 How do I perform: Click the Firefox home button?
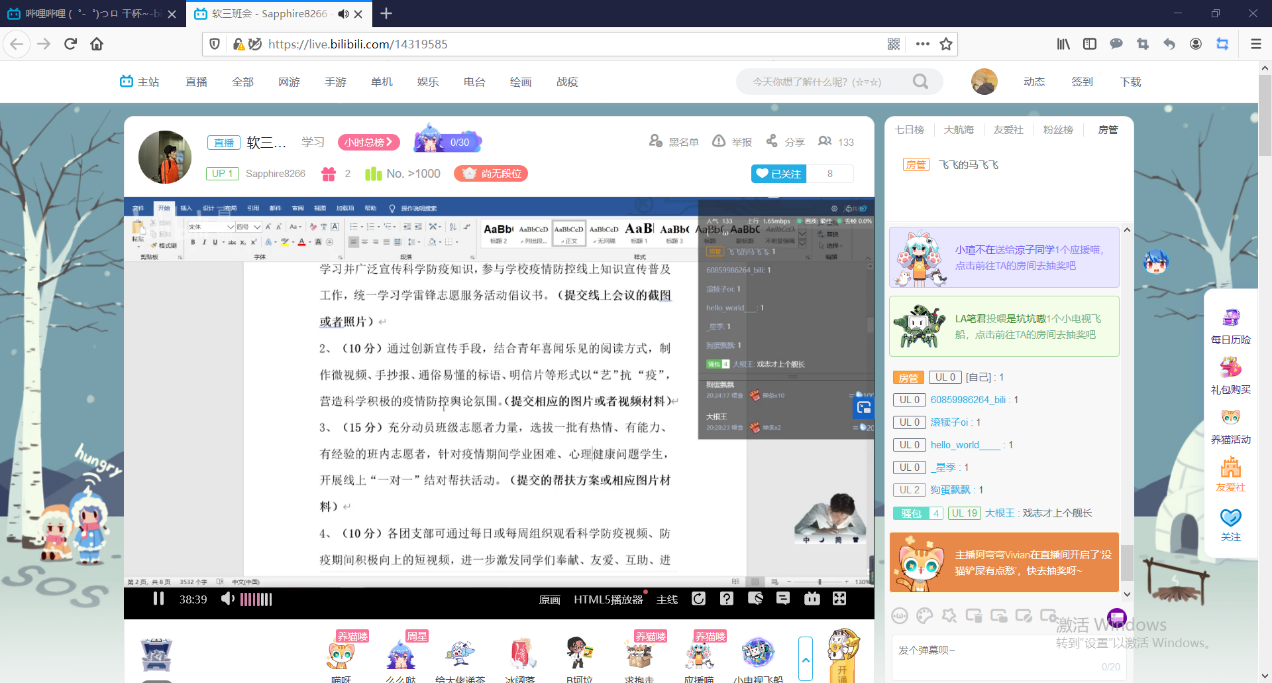pos(97,44)
